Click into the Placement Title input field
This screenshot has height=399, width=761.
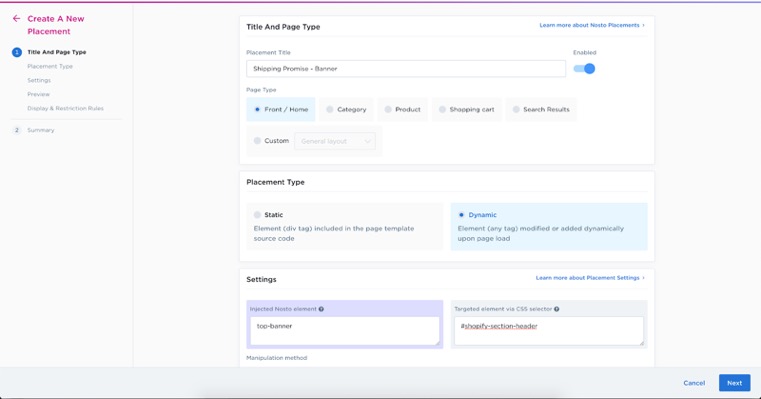pos(406,68)
